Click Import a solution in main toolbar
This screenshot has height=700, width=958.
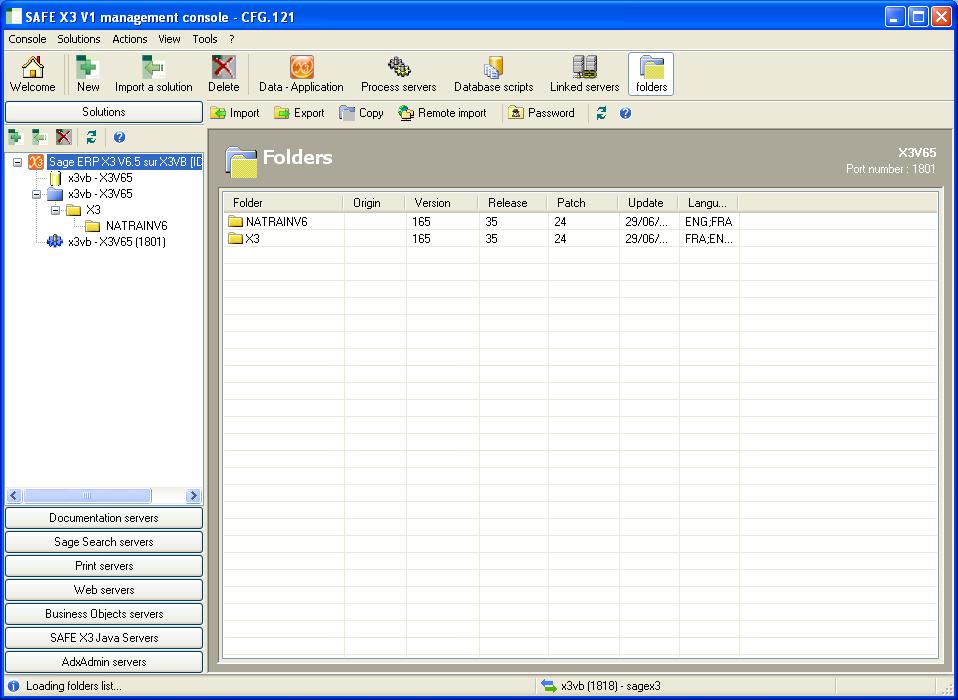tap(153, 74)
